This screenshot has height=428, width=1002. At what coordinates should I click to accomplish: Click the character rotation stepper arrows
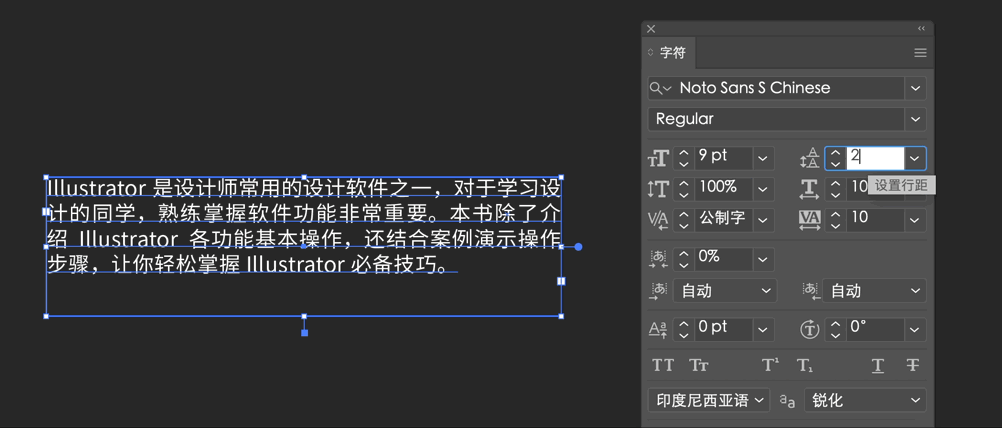click(x=835, y=330)
